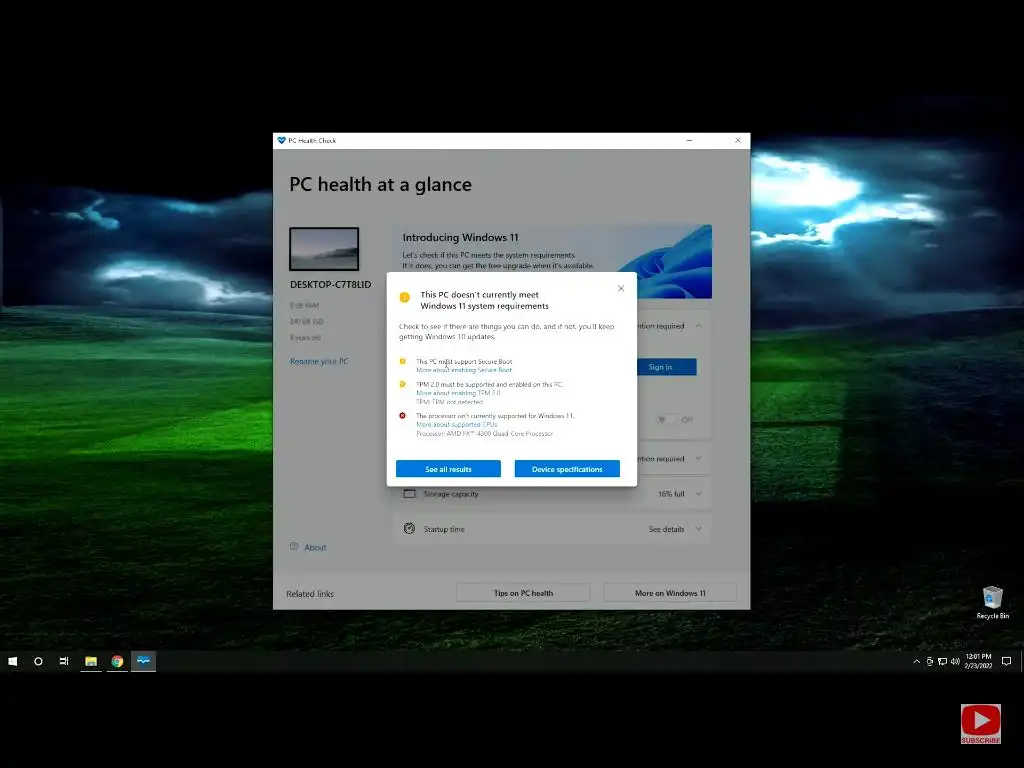This screenshot has width=1024, height=768.
Task: Expand the Storage capacity chevron
Action: pyautogui.click(x=699, y=494)
